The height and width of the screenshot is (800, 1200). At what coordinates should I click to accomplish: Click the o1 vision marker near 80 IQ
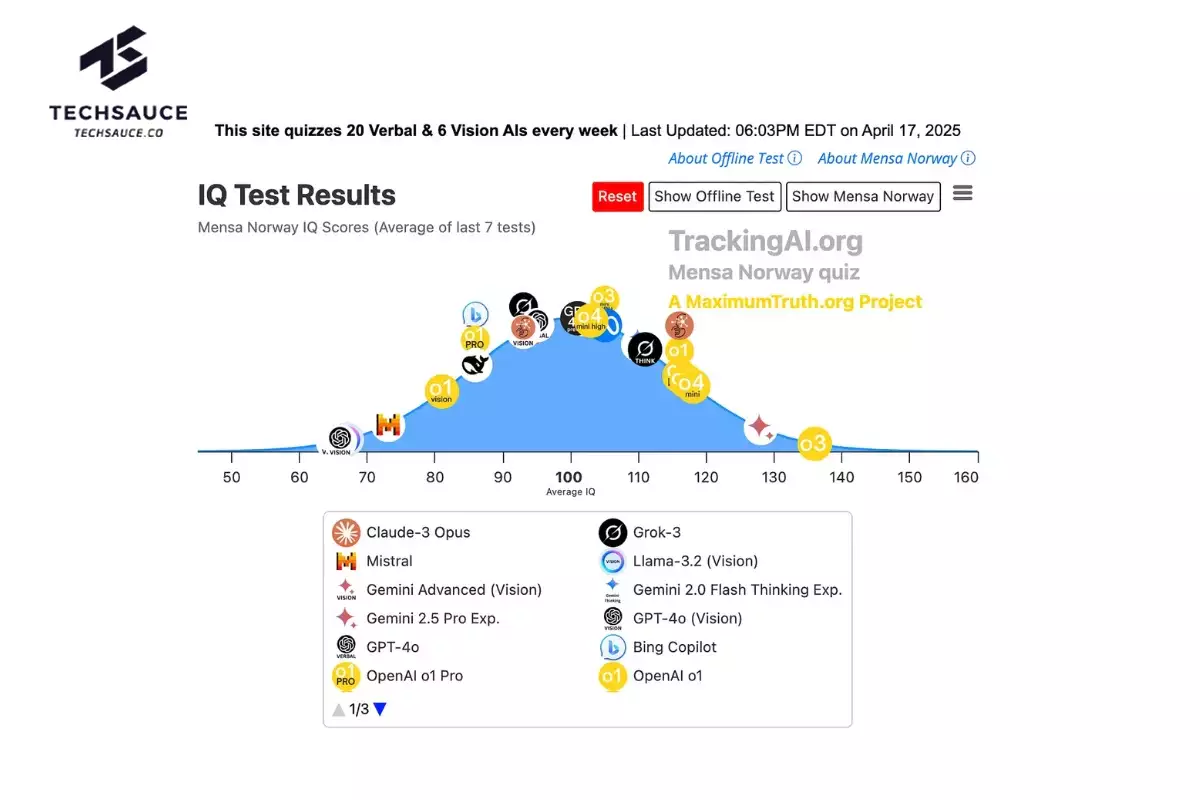(x=441, y=391)
